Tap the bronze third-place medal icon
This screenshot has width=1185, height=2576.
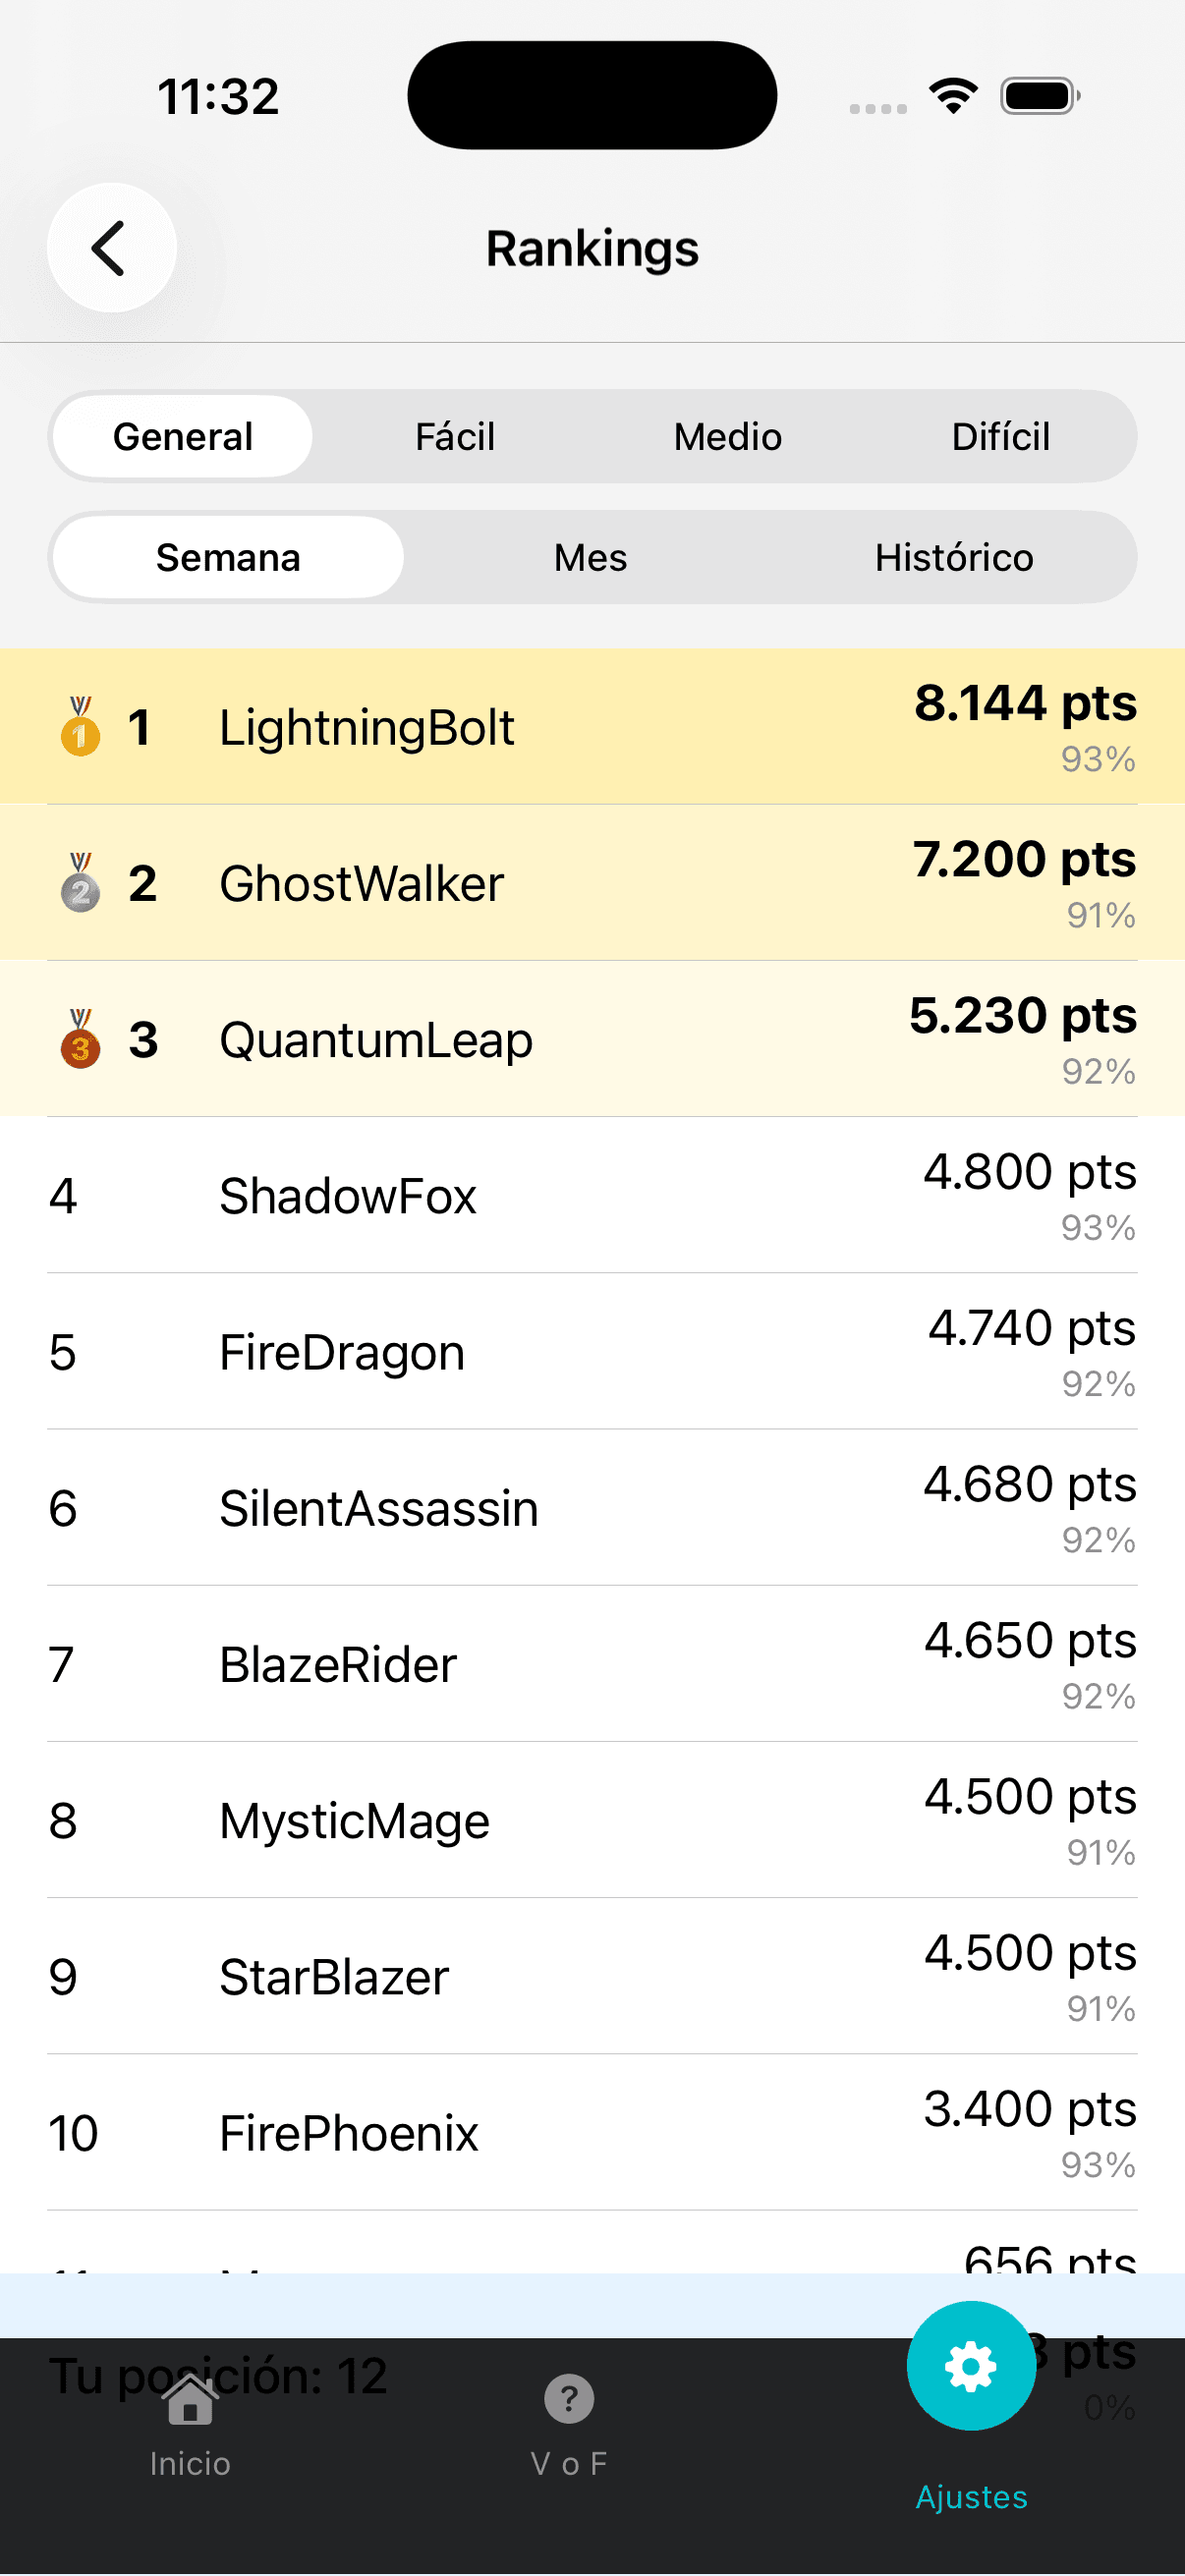(81, 1039)
